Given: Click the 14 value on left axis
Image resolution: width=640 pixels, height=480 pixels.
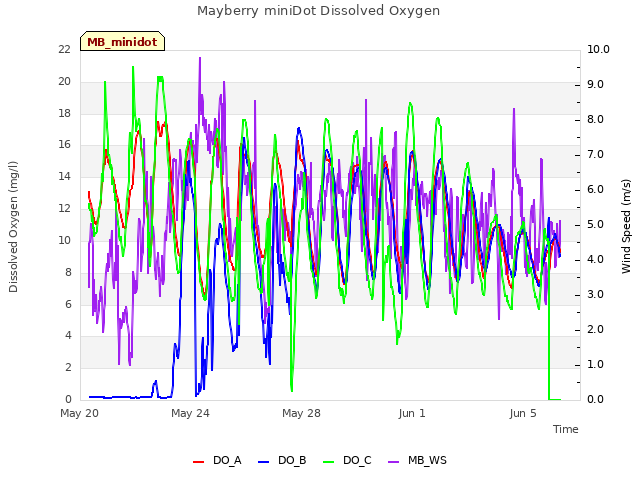Looking at the screenshot, I should [64, 176].
